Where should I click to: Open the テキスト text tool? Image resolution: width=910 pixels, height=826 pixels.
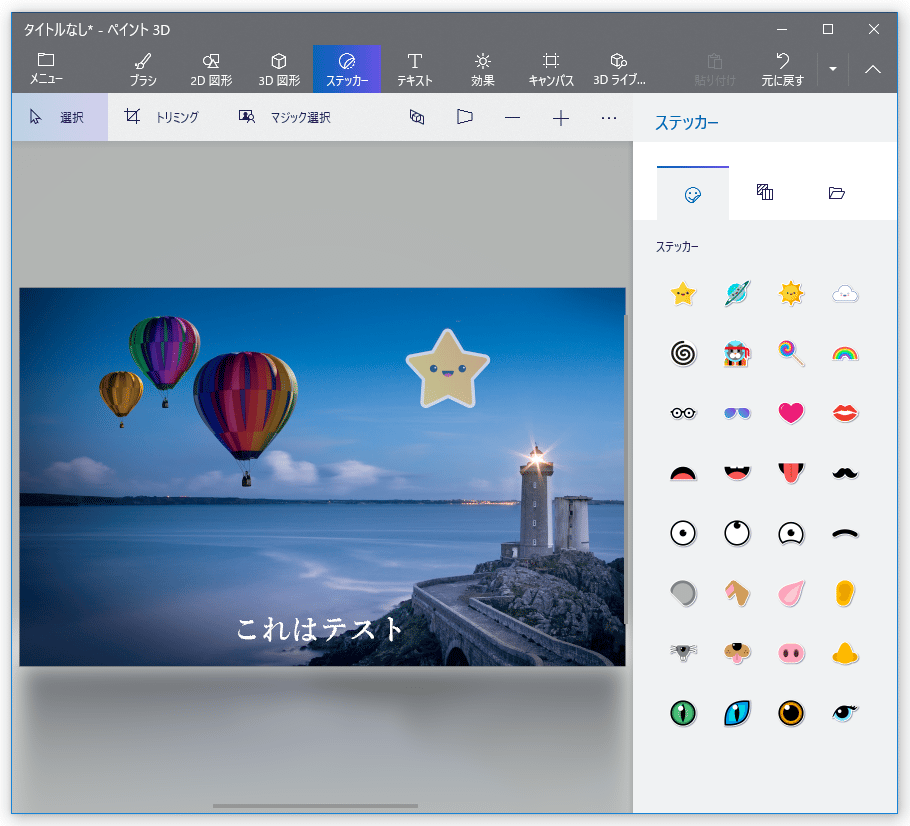click(414, 69)
